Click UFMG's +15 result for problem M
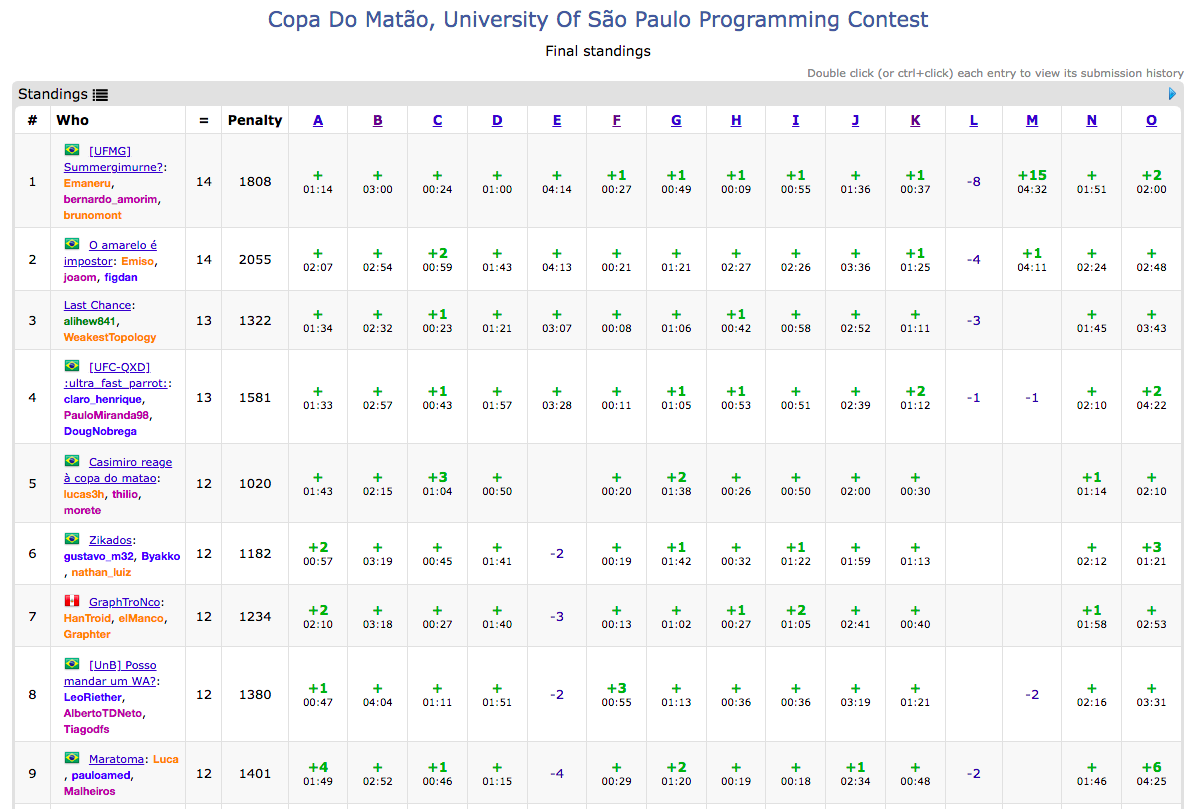 1032,181
